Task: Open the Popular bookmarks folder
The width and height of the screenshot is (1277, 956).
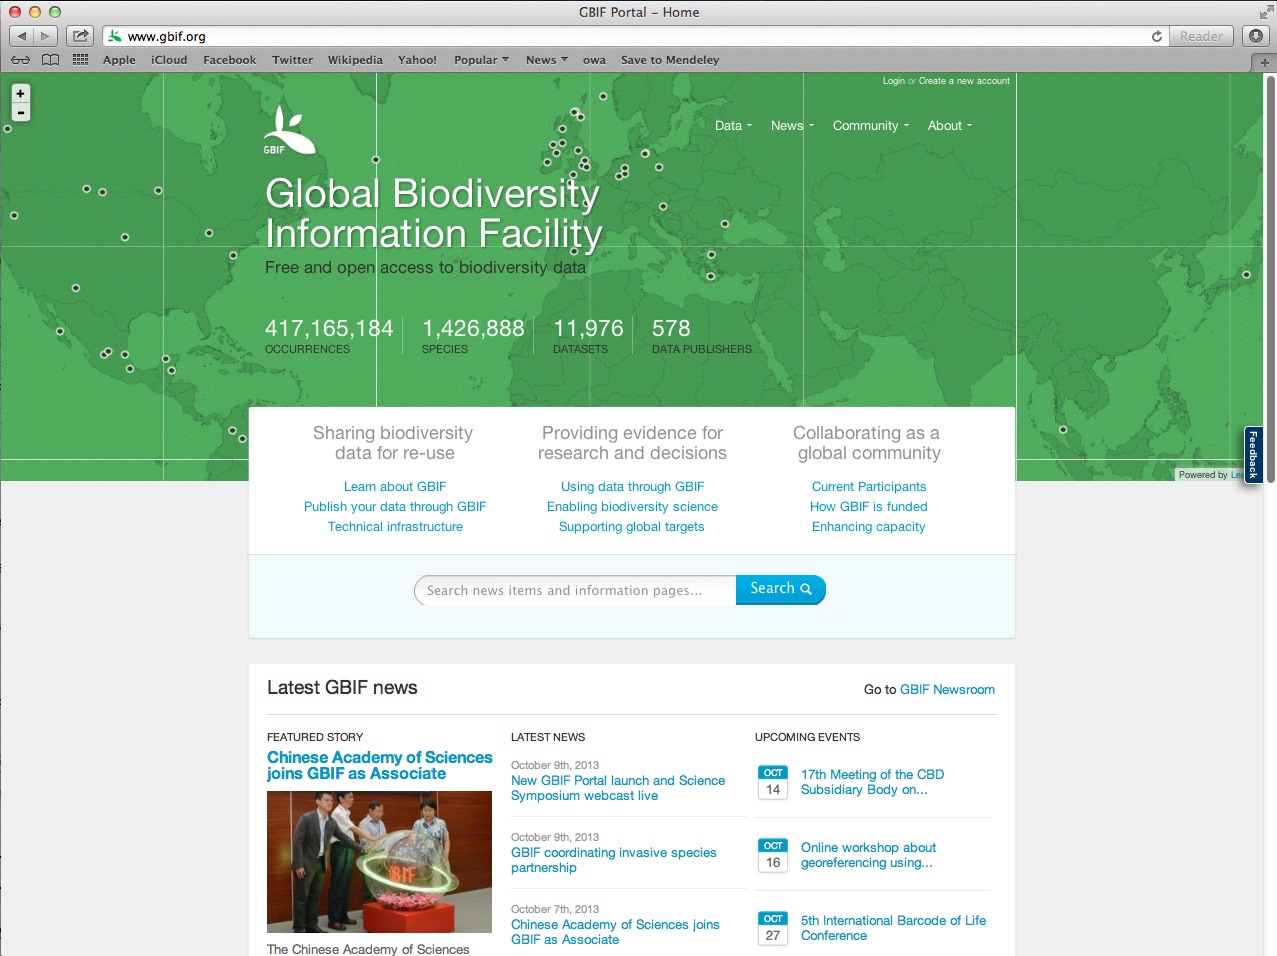Action: [x=481, y=60]
